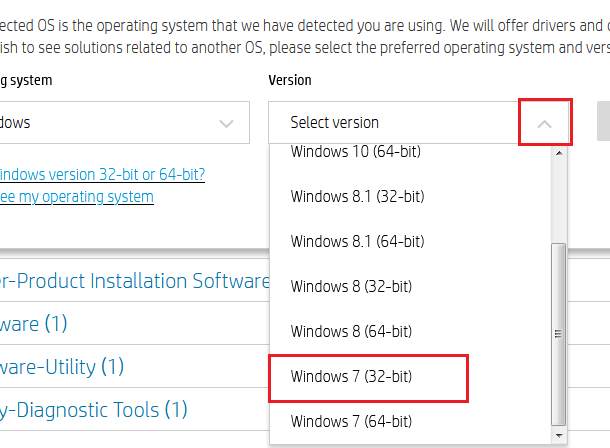Select Windows 8.1 (32-bit) option
Viewport: 610px width, 448px height.
[x=357, y=196]
